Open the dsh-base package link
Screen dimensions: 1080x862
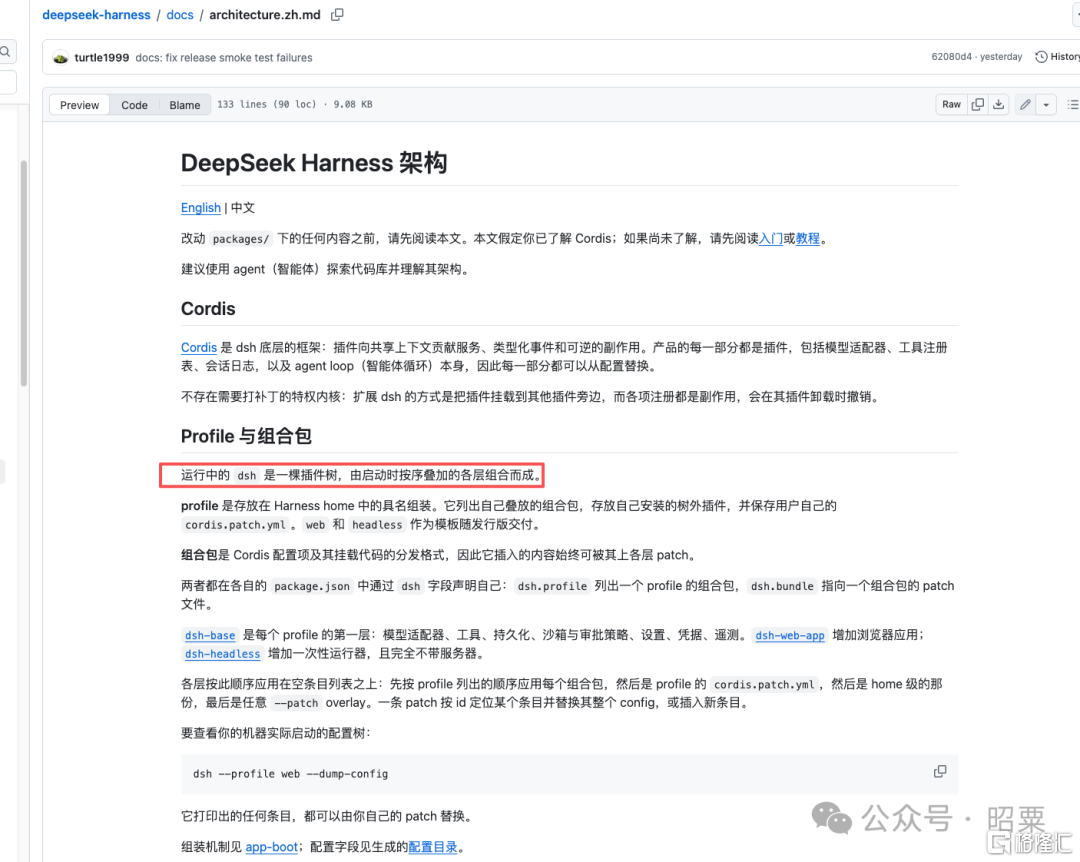[210, 635]
